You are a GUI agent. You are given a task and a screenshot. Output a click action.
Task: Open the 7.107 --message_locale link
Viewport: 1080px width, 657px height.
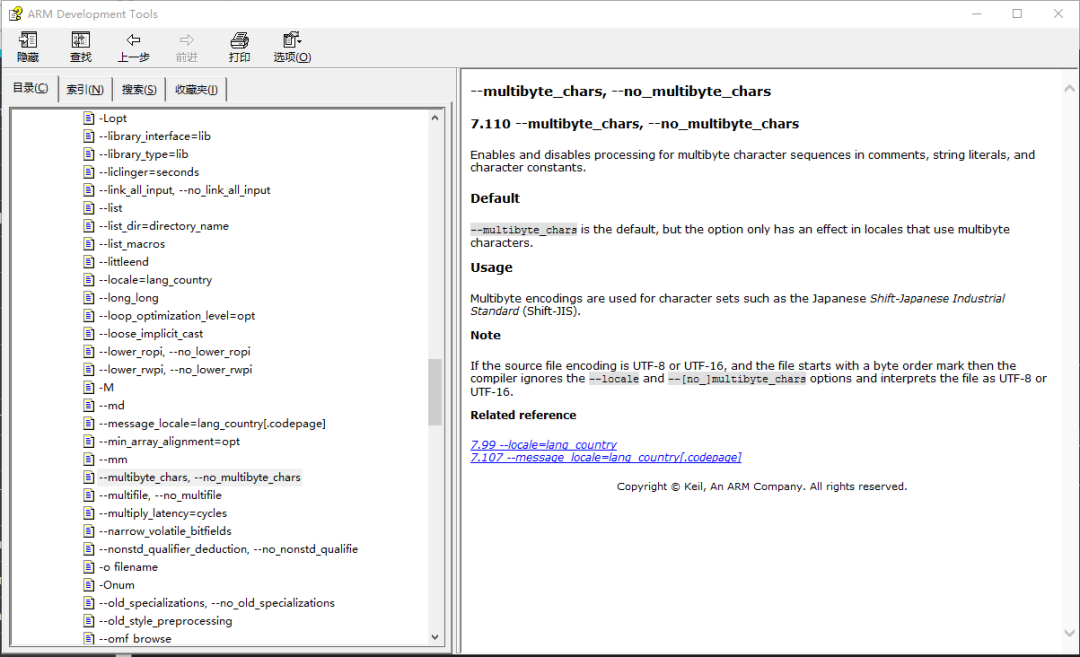pos(606,457)
